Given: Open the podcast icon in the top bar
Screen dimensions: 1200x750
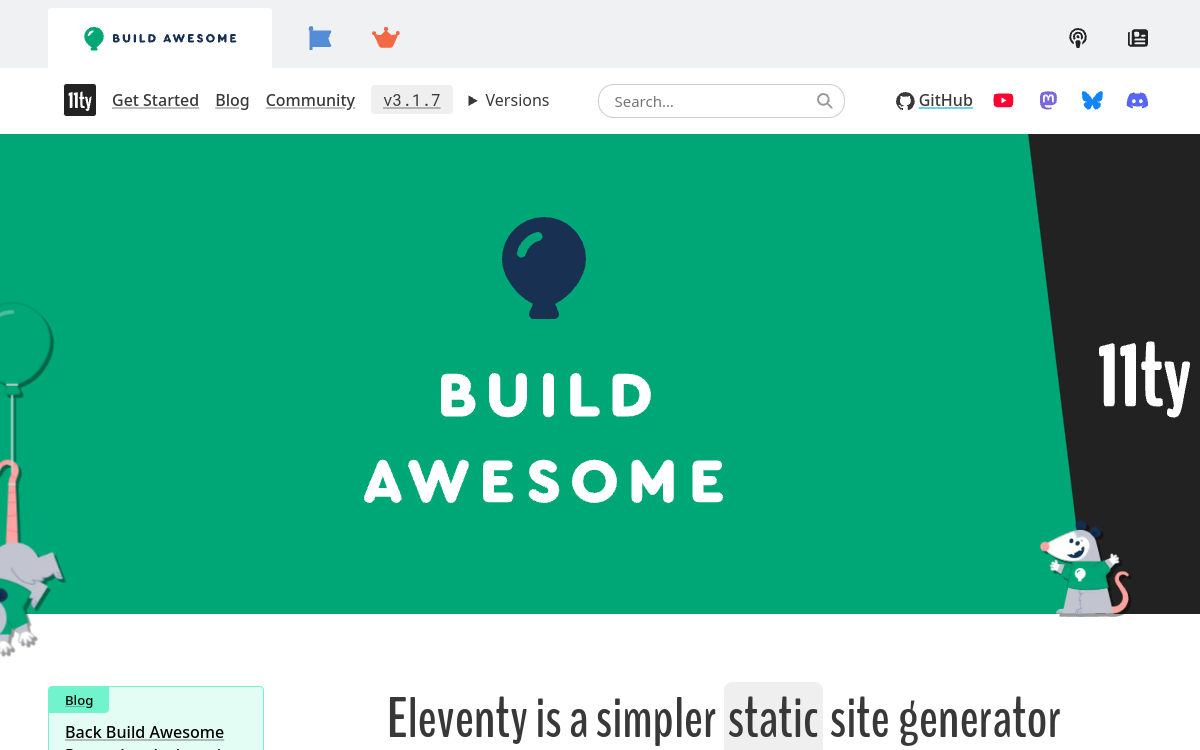Looking at the screenshot, I should click(x=1078, y=38).
